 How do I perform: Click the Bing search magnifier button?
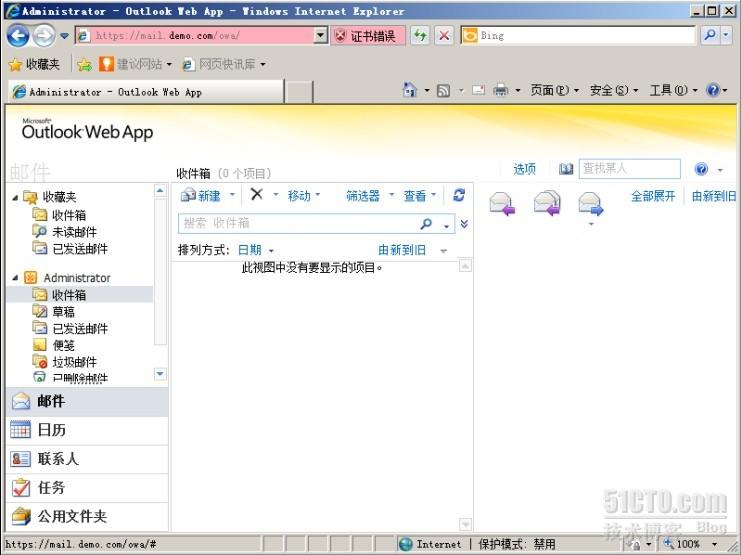(709, 35)
